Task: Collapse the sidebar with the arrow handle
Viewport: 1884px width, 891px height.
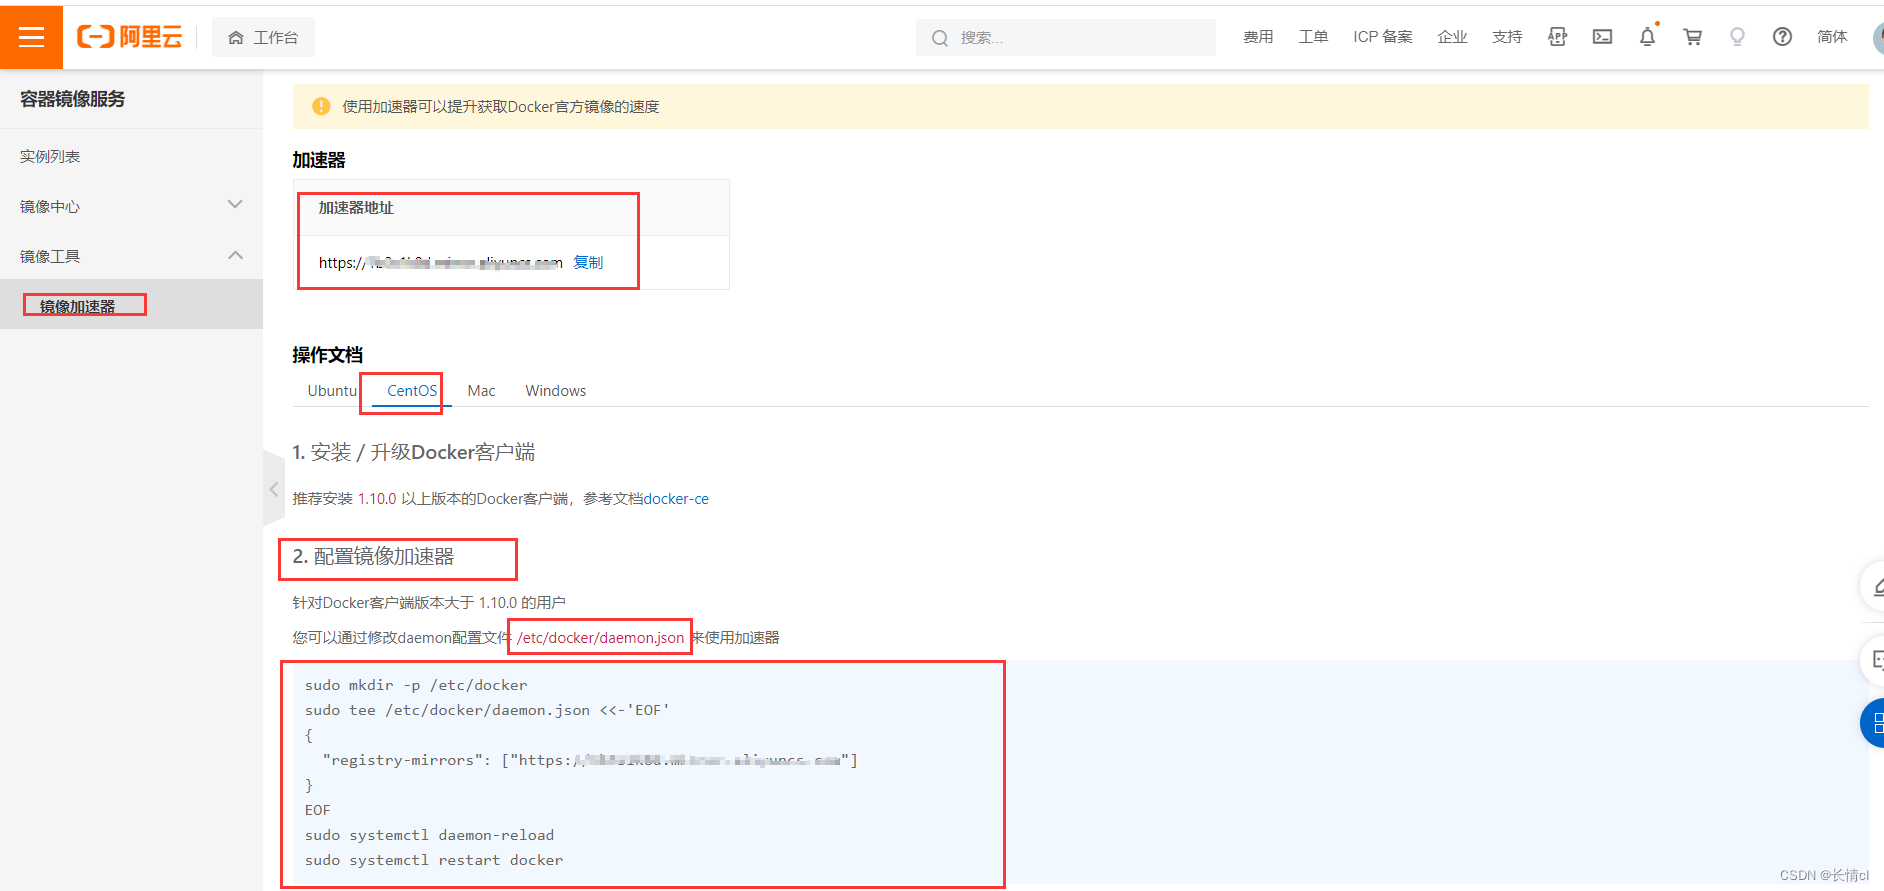Action: click(273, 489)
